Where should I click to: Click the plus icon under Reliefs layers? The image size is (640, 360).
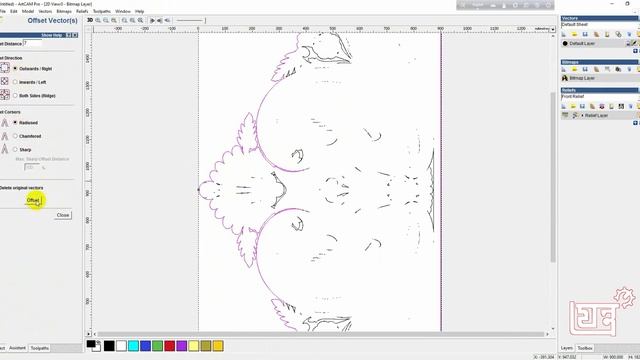pyautogui.click(x=635, y=123)
